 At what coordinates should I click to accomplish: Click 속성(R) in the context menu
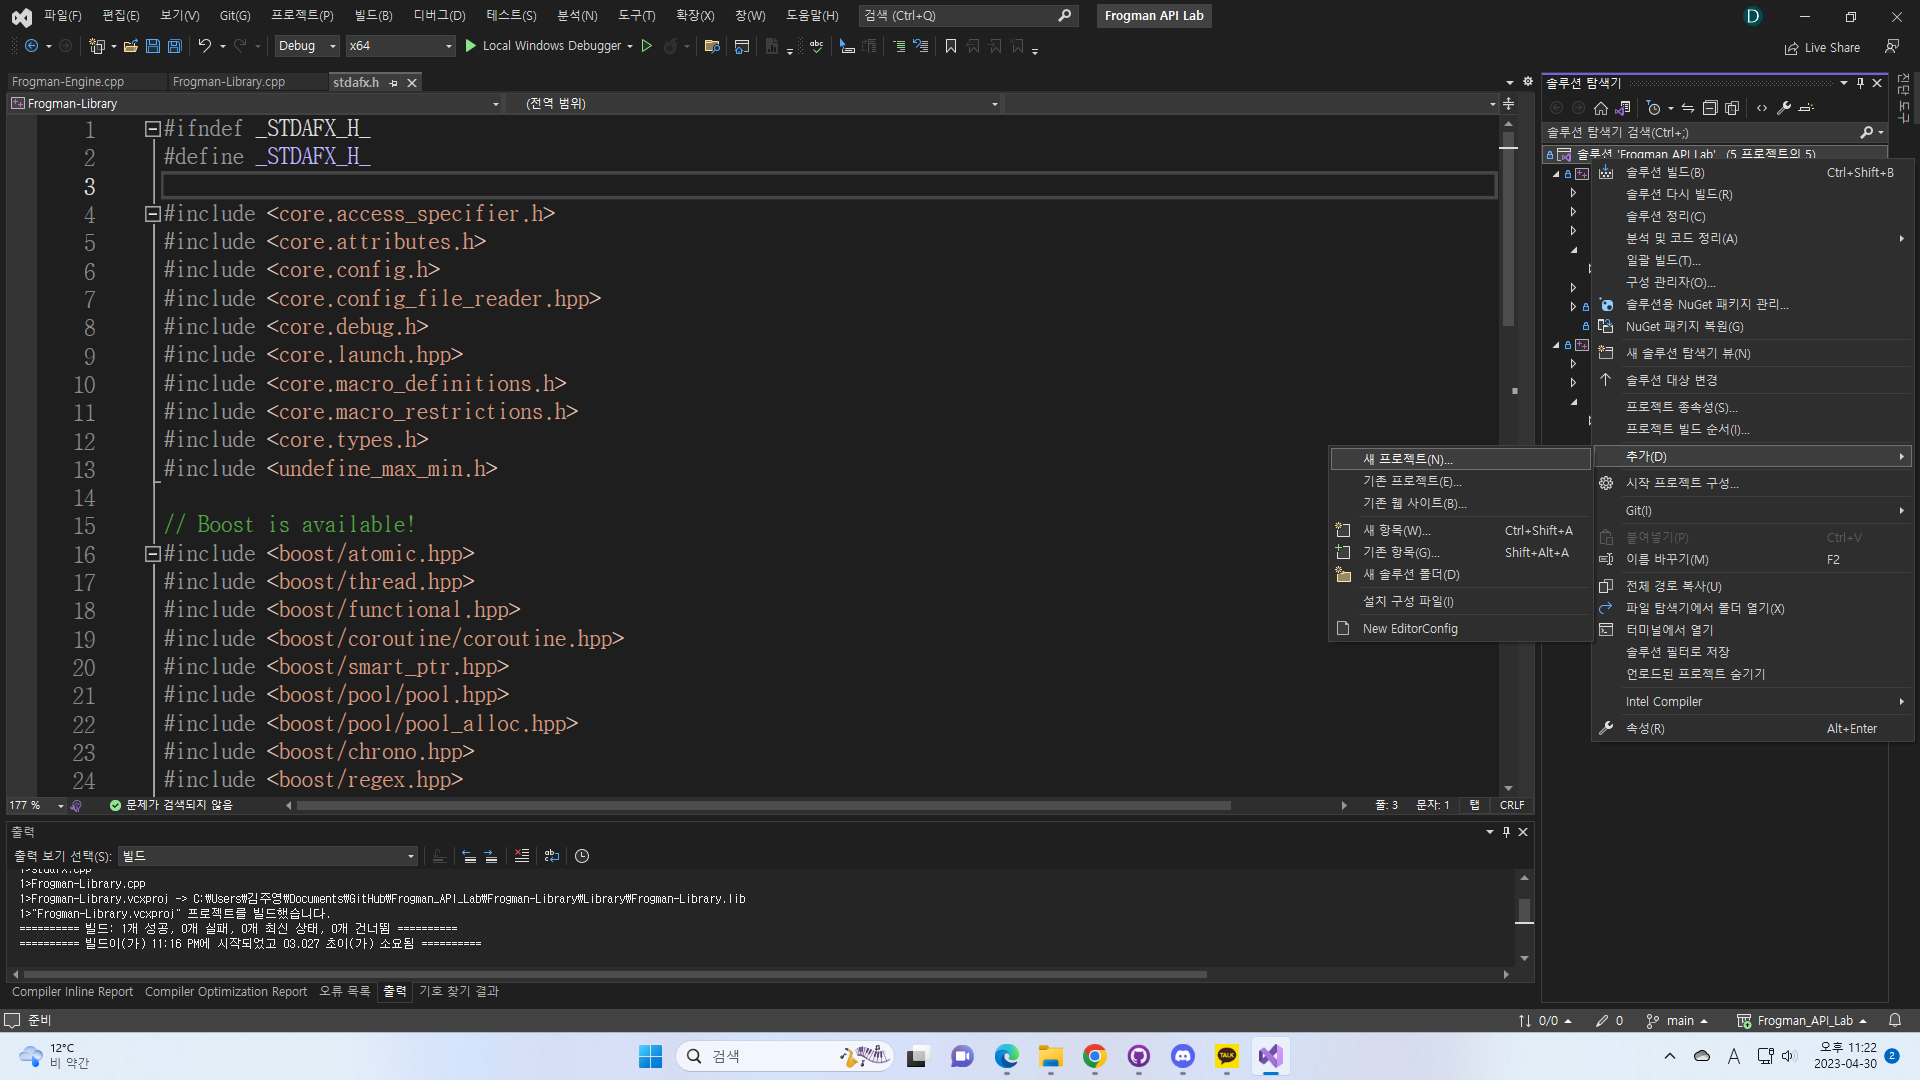1752,729
